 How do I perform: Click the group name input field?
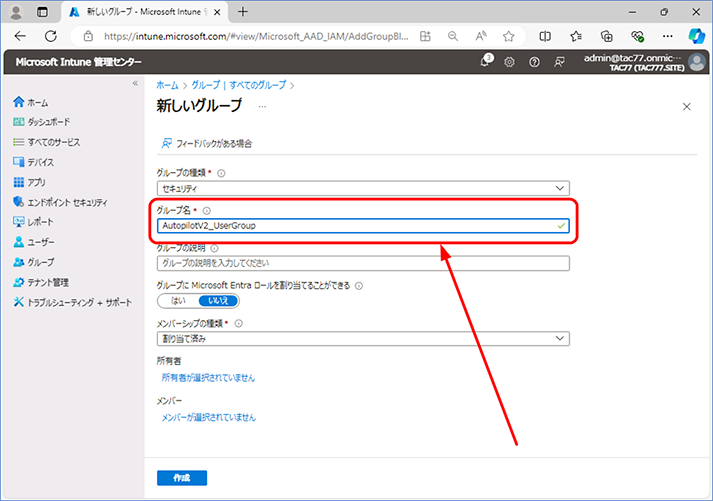363,225
